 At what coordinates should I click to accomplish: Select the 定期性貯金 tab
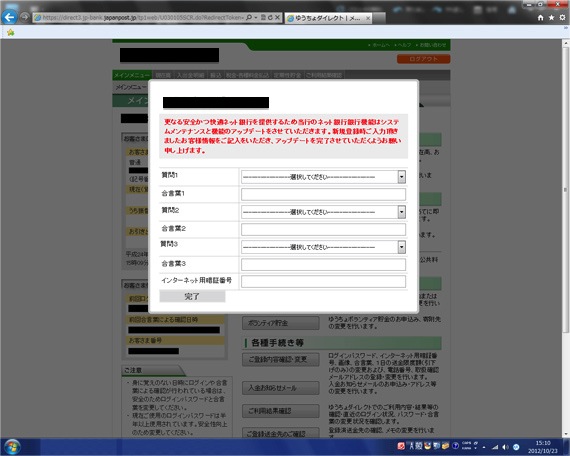[x=287, y=75]
